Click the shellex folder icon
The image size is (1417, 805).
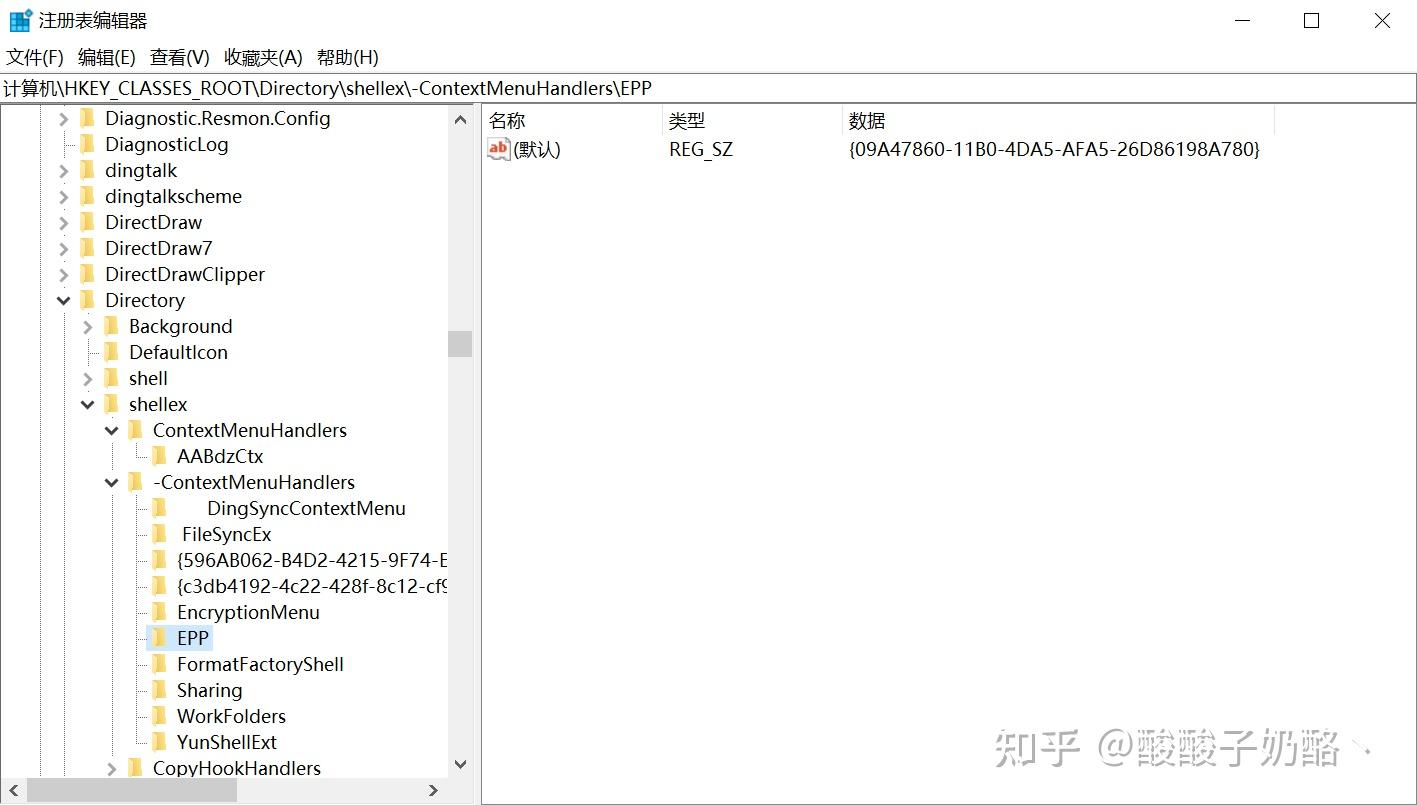(112, 404)
